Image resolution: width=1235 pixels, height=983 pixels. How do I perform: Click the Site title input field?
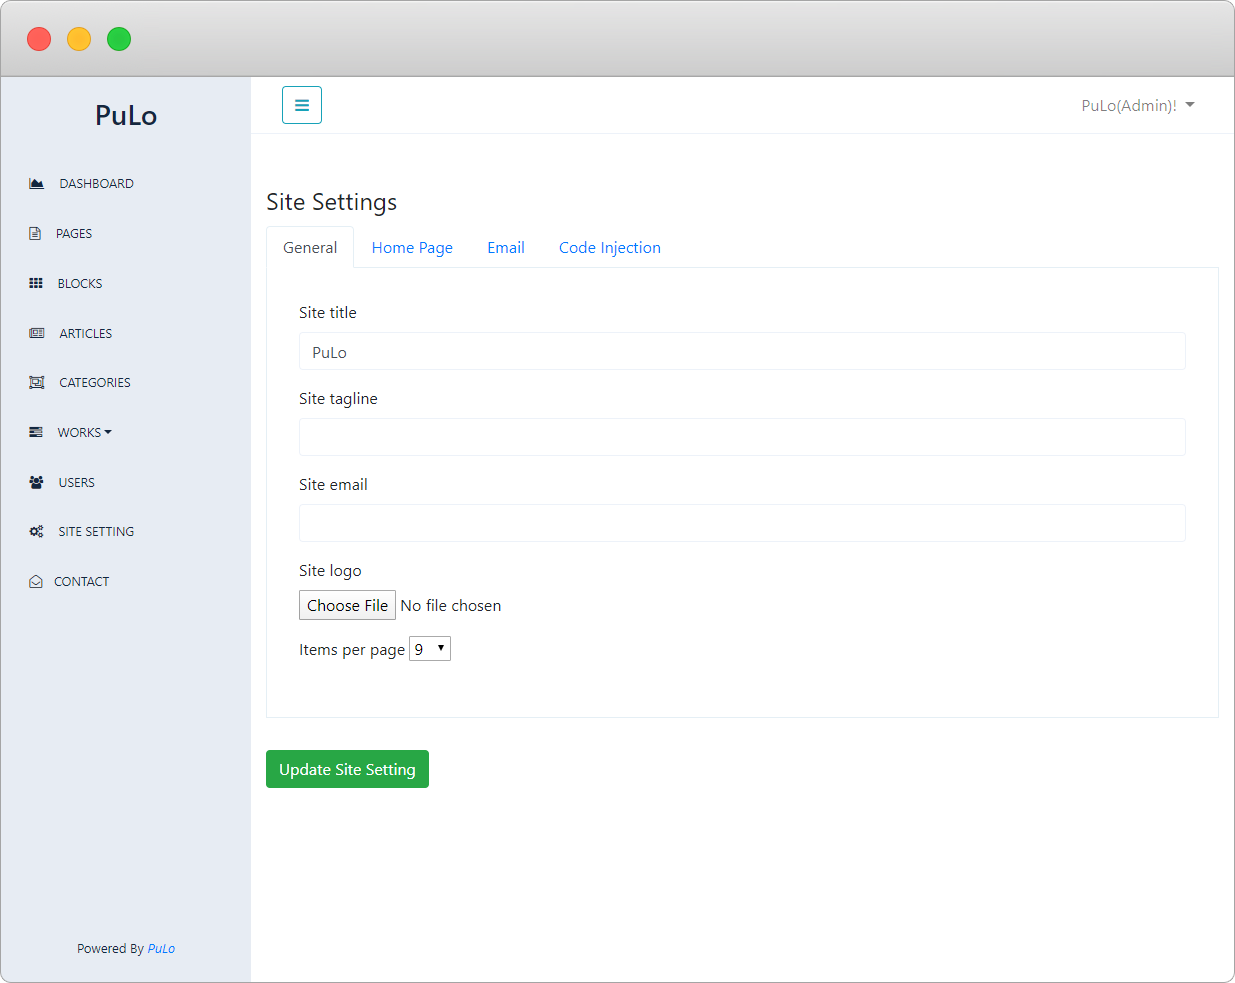pyautogui.click(x=742, y=351)
